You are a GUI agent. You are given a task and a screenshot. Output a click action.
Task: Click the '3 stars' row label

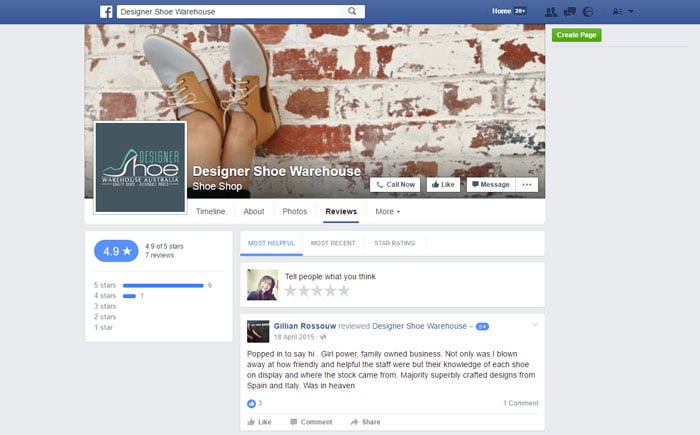click(x=105, y=306)
